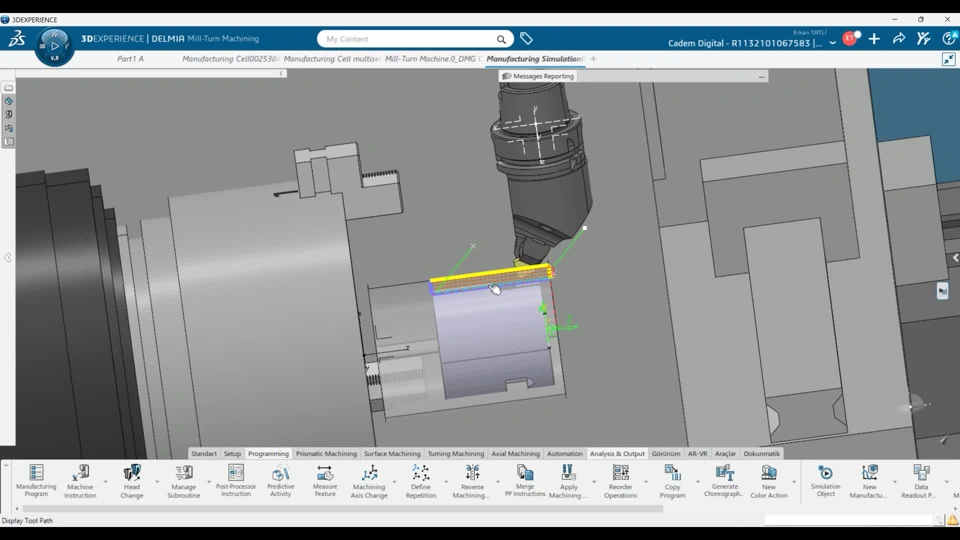Open the 3D compass play button
The image size is (960, 540).
coord(54,46)
